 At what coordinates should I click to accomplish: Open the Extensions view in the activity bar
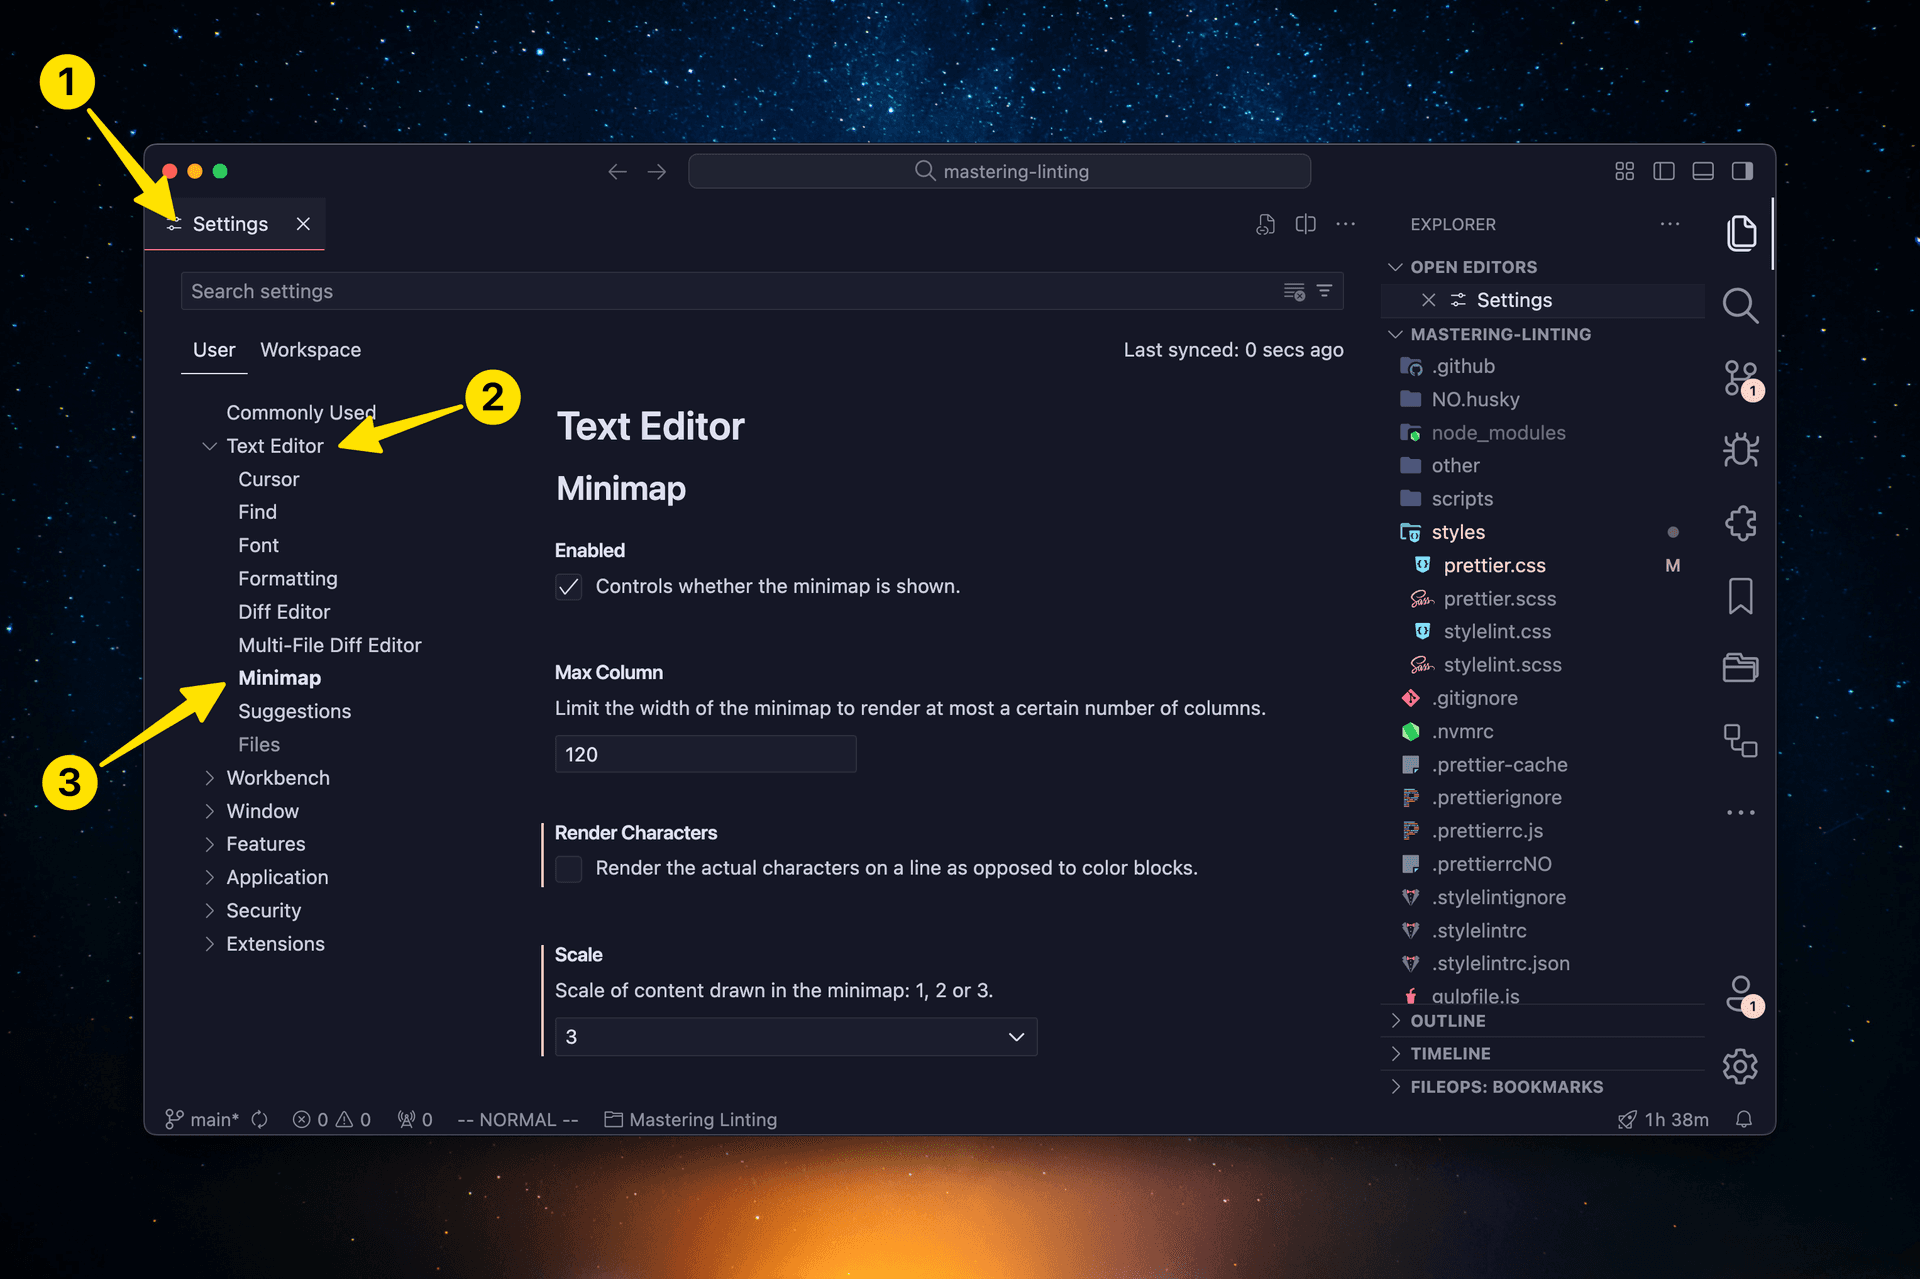pos(1740,523)
